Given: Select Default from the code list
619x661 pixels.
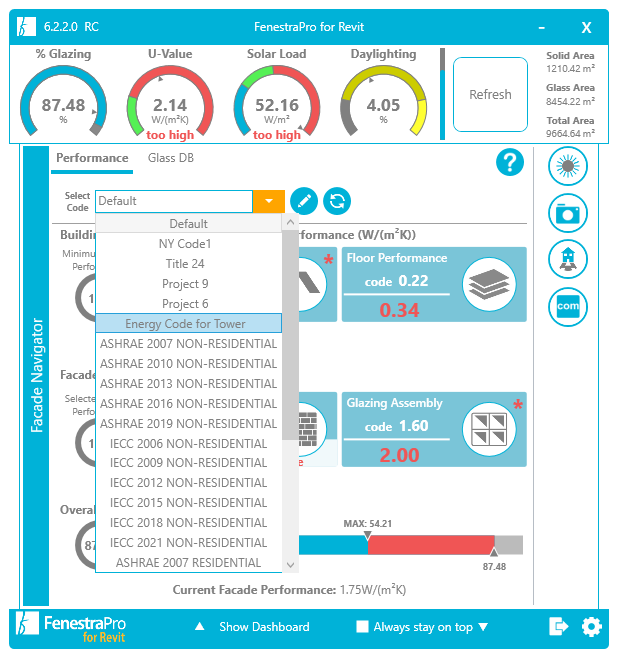Looking at the screenshot, I should coord(188,223).
